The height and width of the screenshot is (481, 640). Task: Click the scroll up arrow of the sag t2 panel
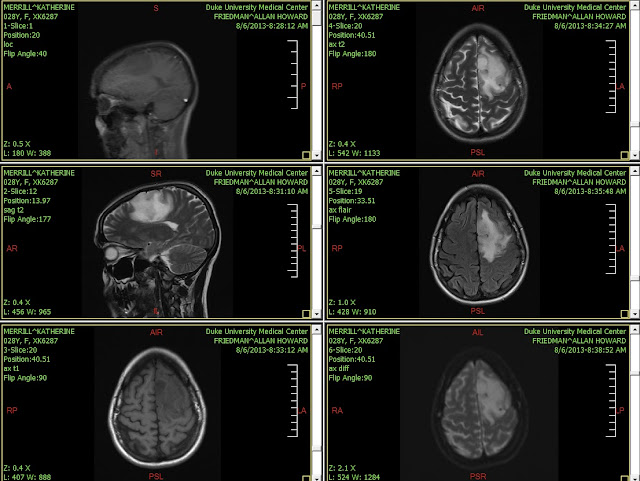[317, 171]
